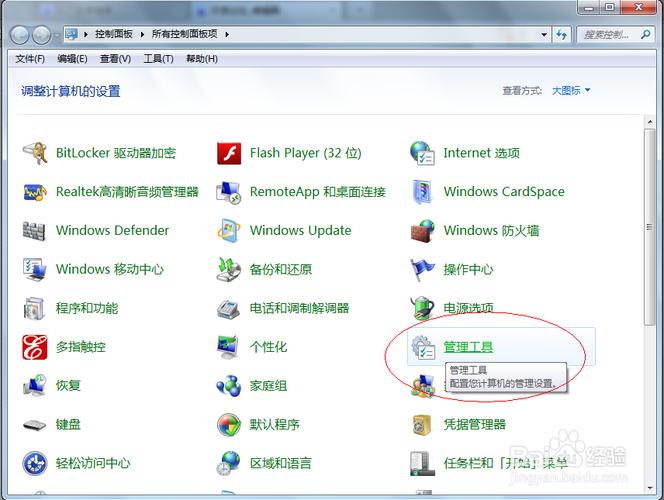The image size is (664, 500).
Task: Open 默认程序 icon
Action: tap(229, 425)
